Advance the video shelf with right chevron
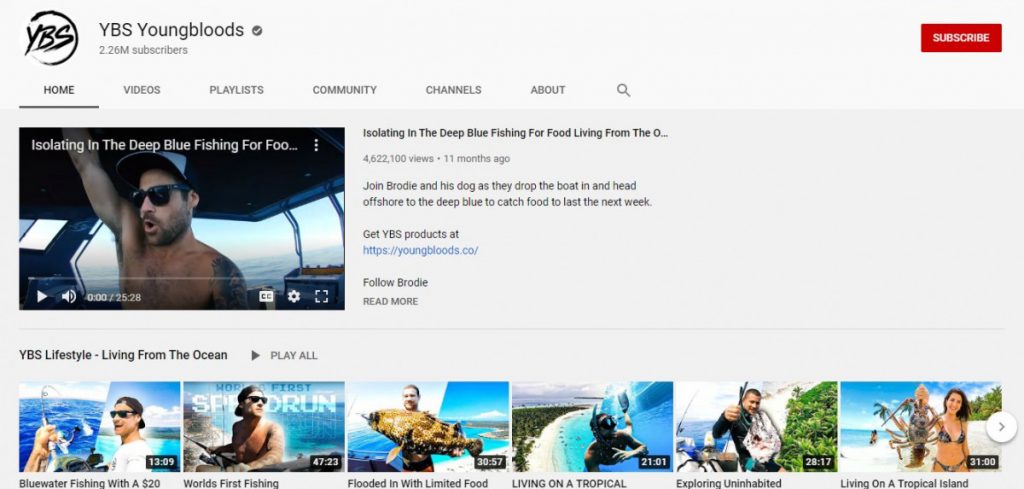 pos(1001,427)
